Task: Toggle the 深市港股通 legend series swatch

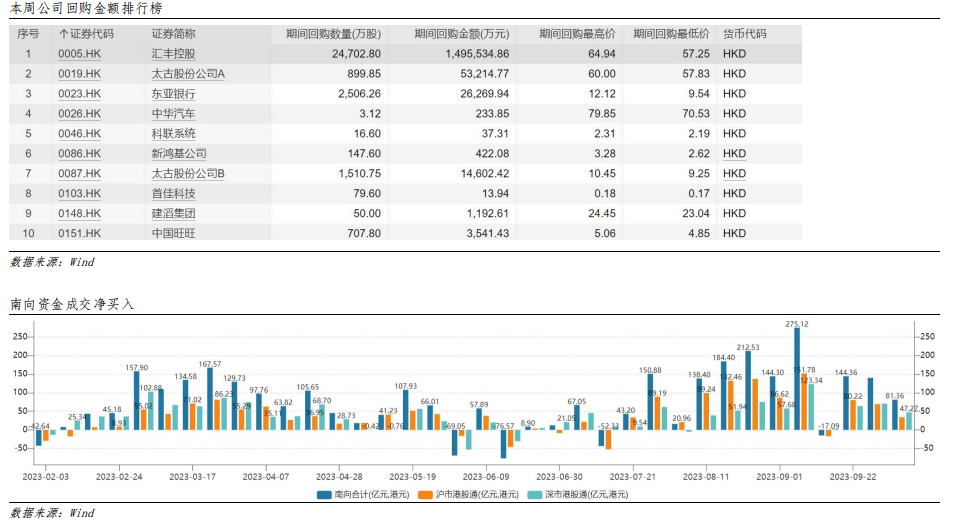Action: point(535,494)
